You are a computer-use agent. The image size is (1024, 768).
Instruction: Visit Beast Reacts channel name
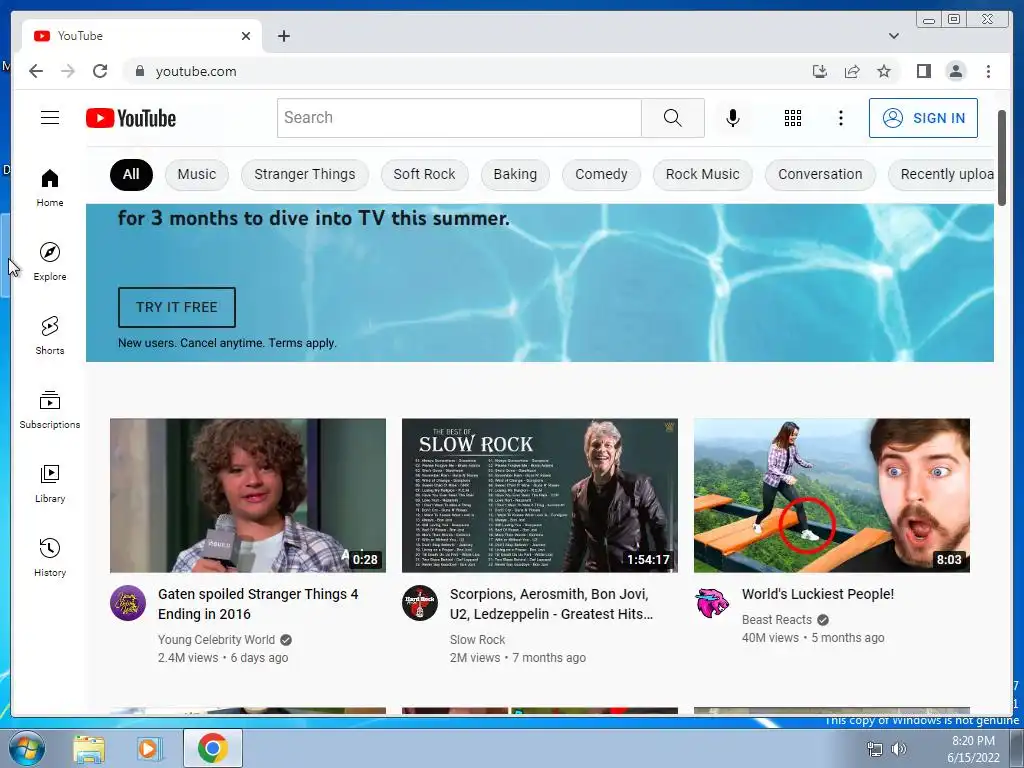click(776, 620)
